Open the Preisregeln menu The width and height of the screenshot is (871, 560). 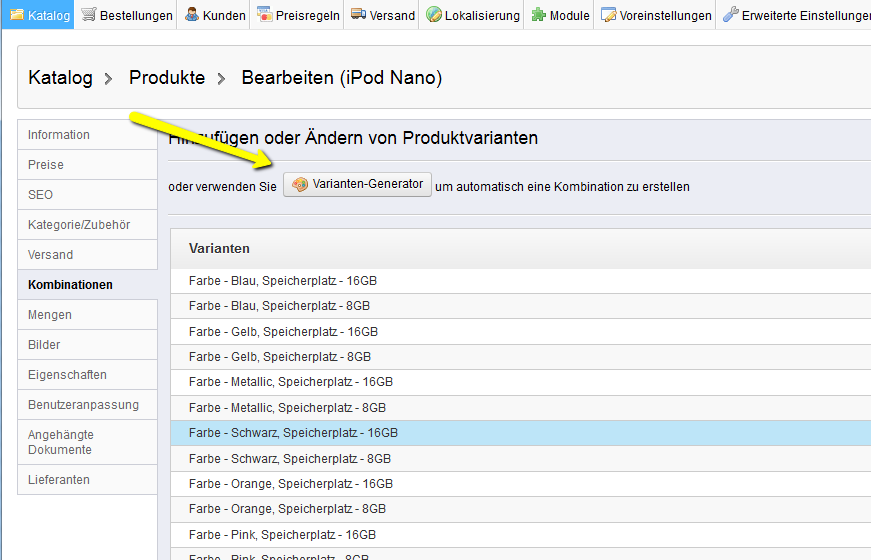tap(298, 14)
